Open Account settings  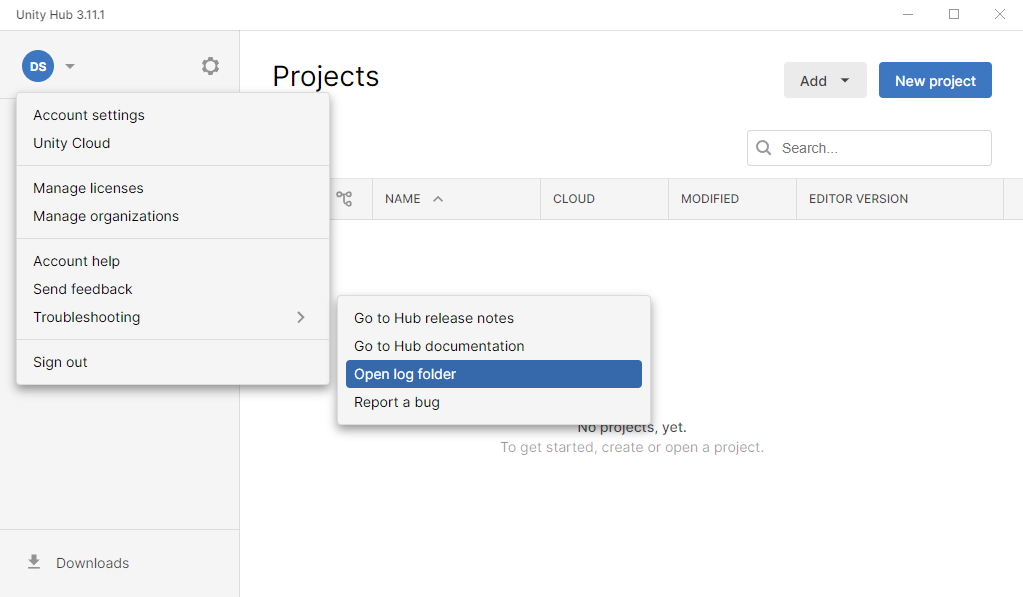pyautogui.click(x=89, y=115)
